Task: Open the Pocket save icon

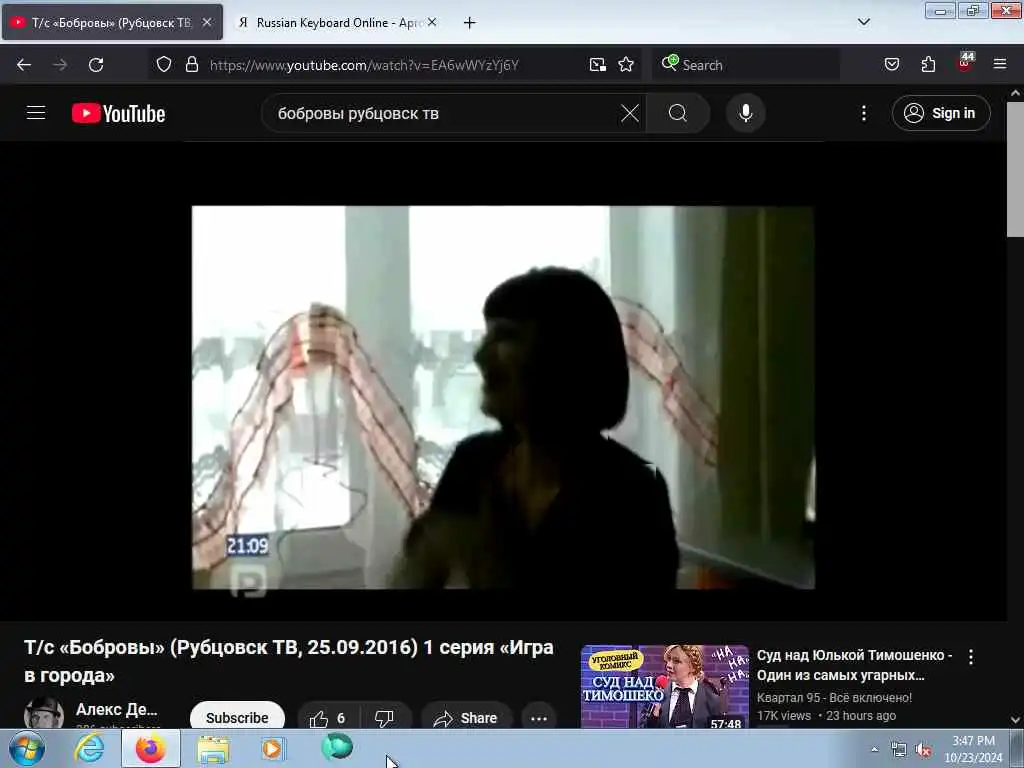Action: 891,65
